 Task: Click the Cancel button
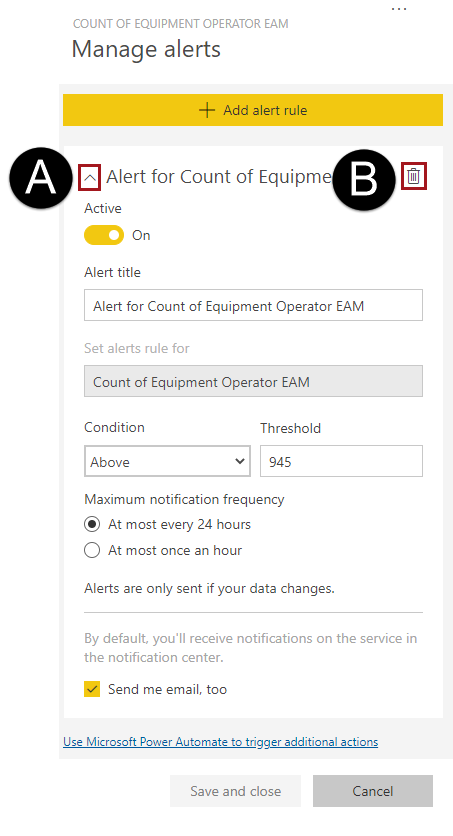pos(373,791)
